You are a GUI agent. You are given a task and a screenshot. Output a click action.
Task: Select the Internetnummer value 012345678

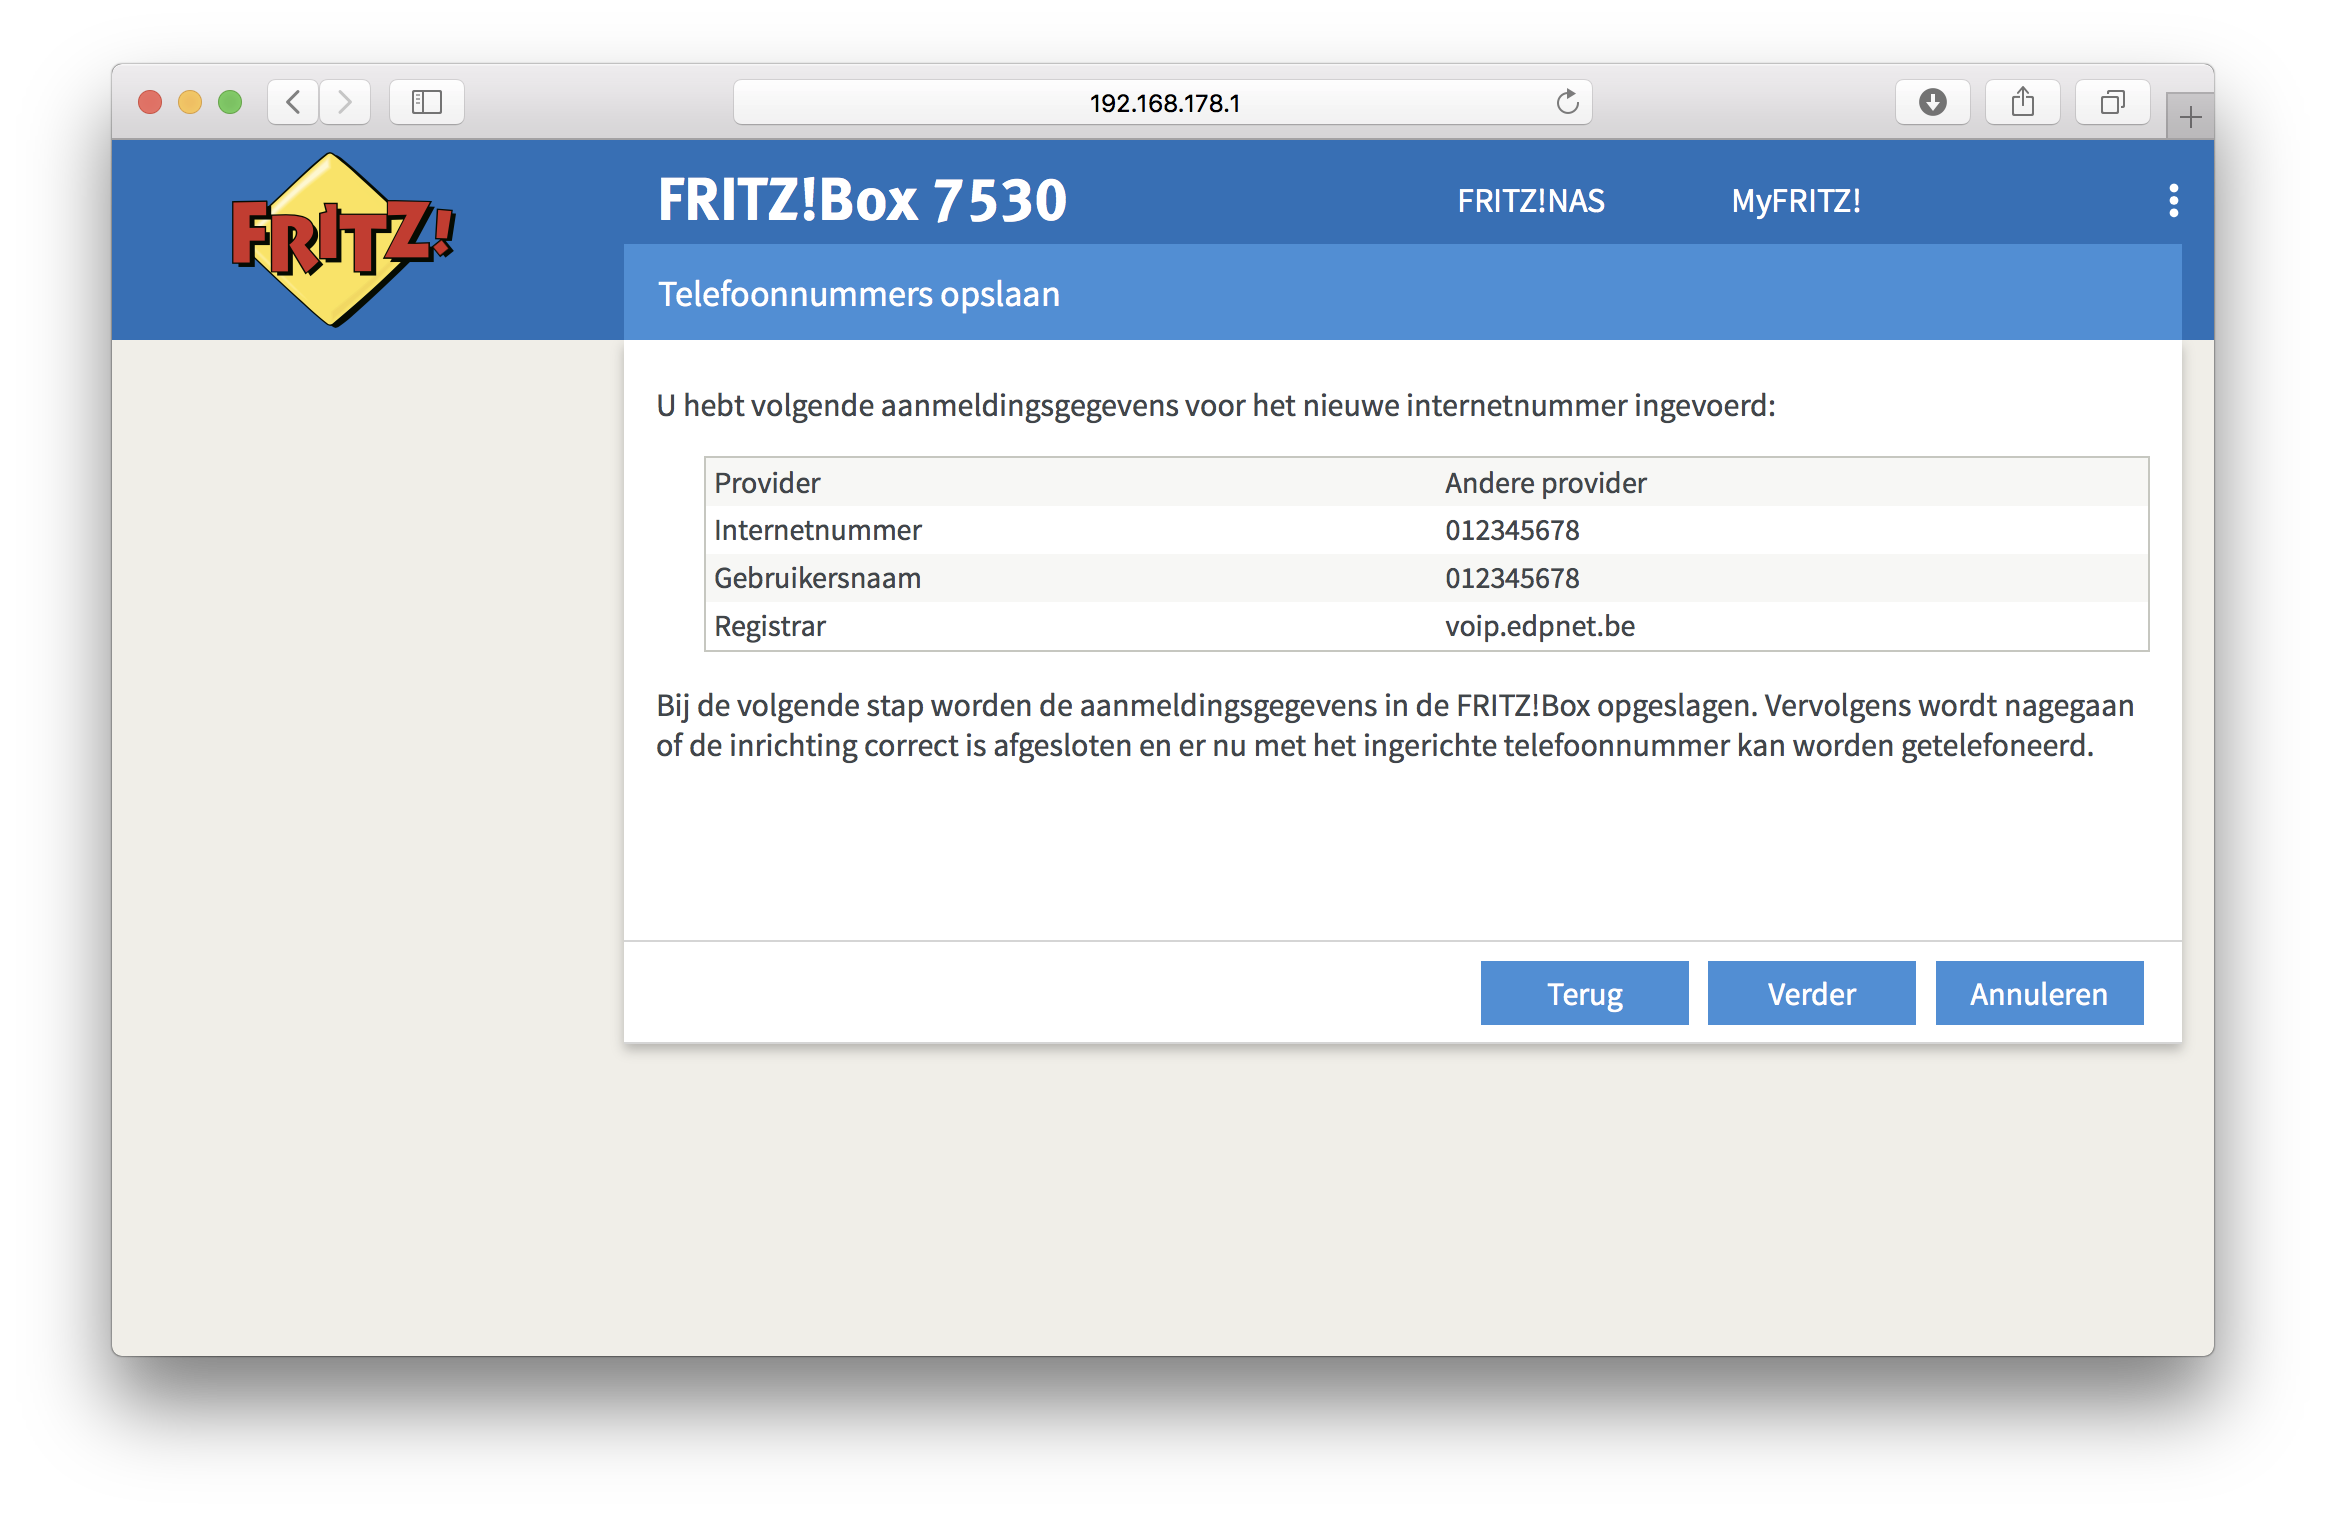coord(1512,530)
